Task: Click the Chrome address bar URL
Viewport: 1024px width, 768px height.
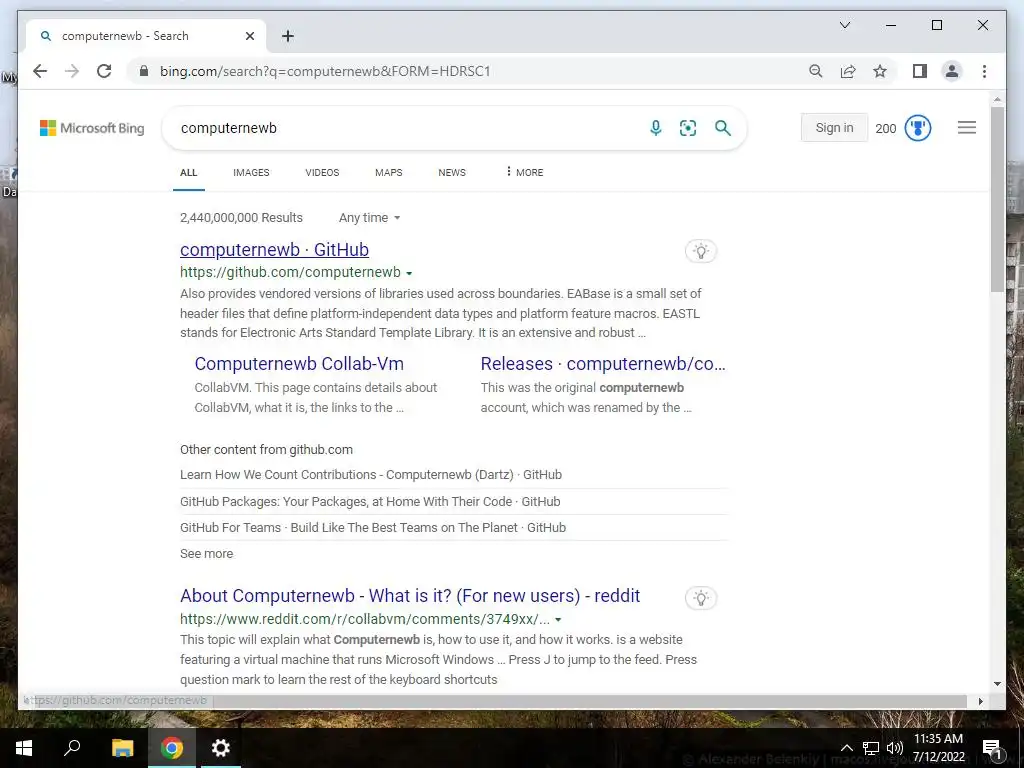Action: (325, 71)
